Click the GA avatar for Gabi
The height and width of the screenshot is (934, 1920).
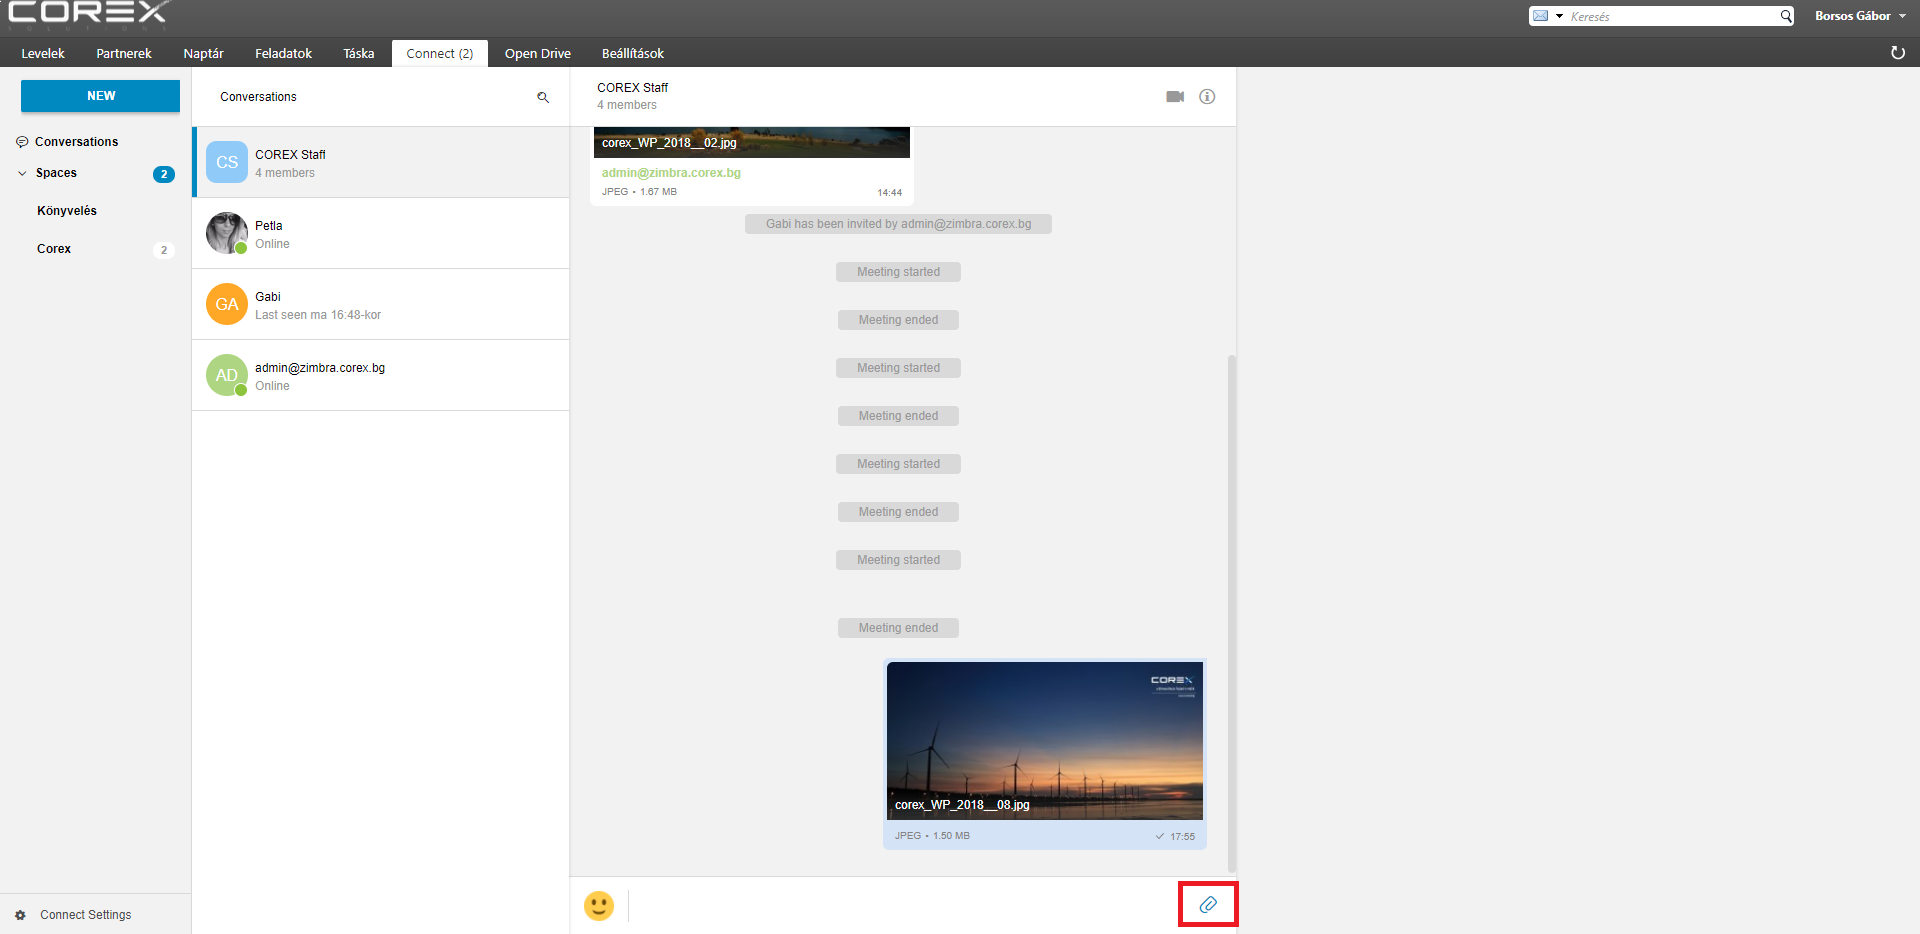pyautogui.click(x=227, y=304)
